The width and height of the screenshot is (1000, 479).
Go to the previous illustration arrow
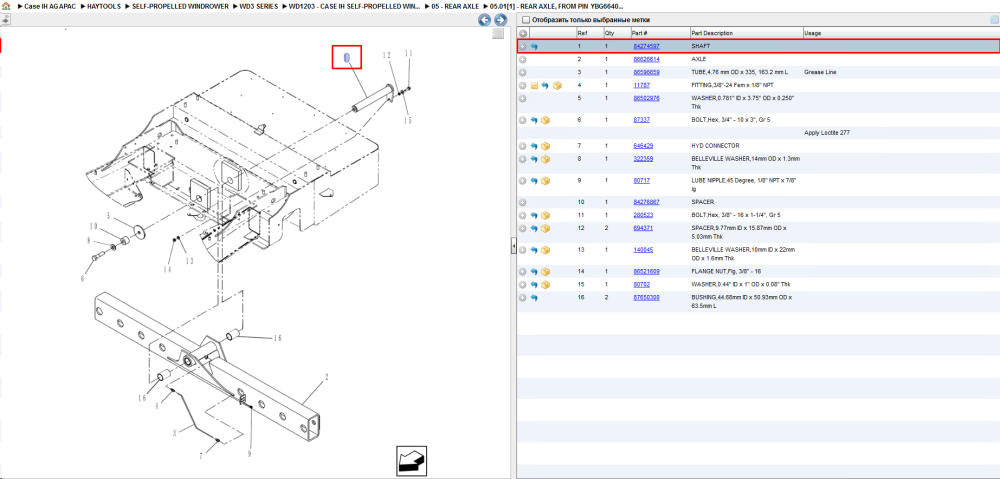485,20
